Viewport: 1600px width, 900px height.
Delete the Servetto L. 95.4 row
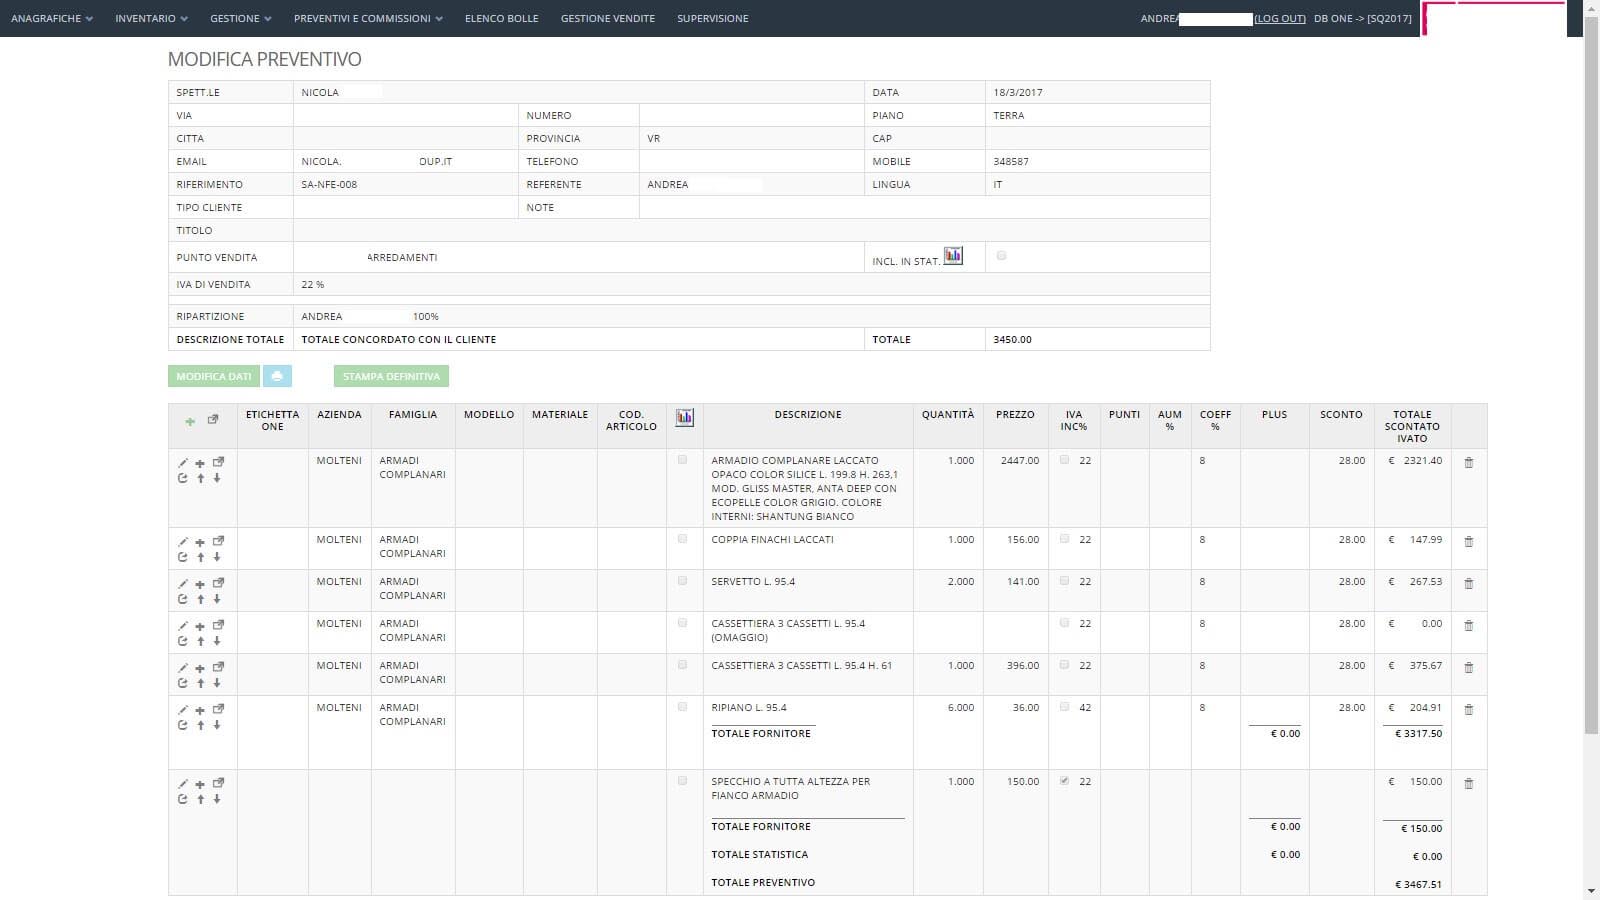coord(1469,584)
